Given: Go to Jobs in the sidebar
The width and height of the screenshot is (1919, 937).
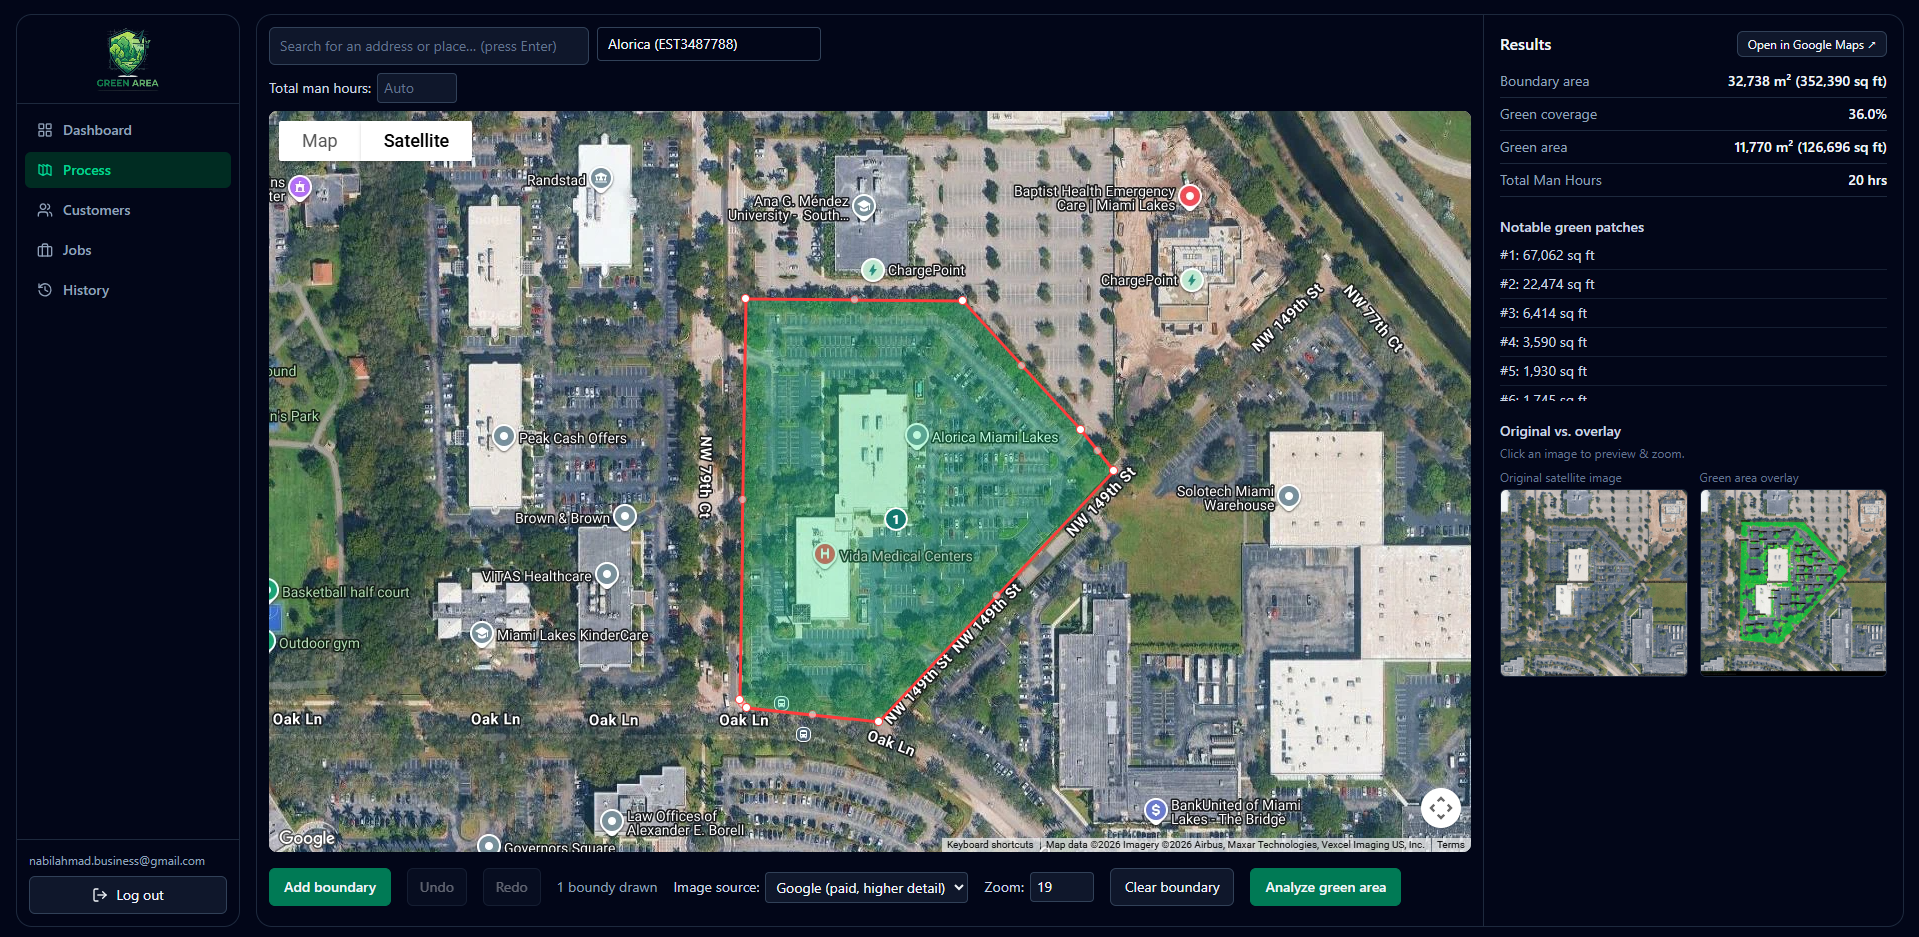Looking at the screenshot, I should 128,250.
